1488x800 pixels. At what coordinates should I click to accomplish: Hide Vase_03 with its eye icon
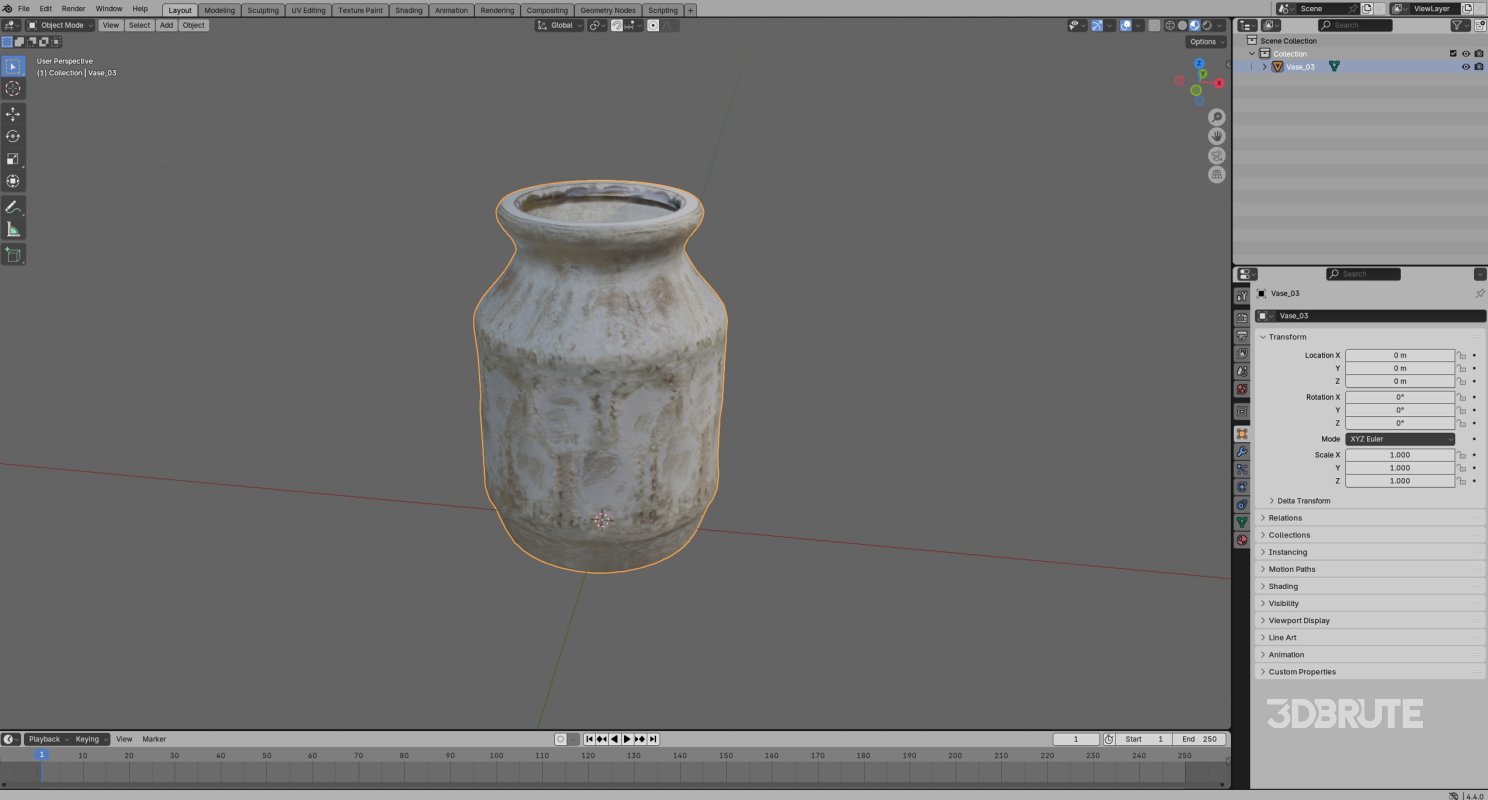tap(1465, 66)
